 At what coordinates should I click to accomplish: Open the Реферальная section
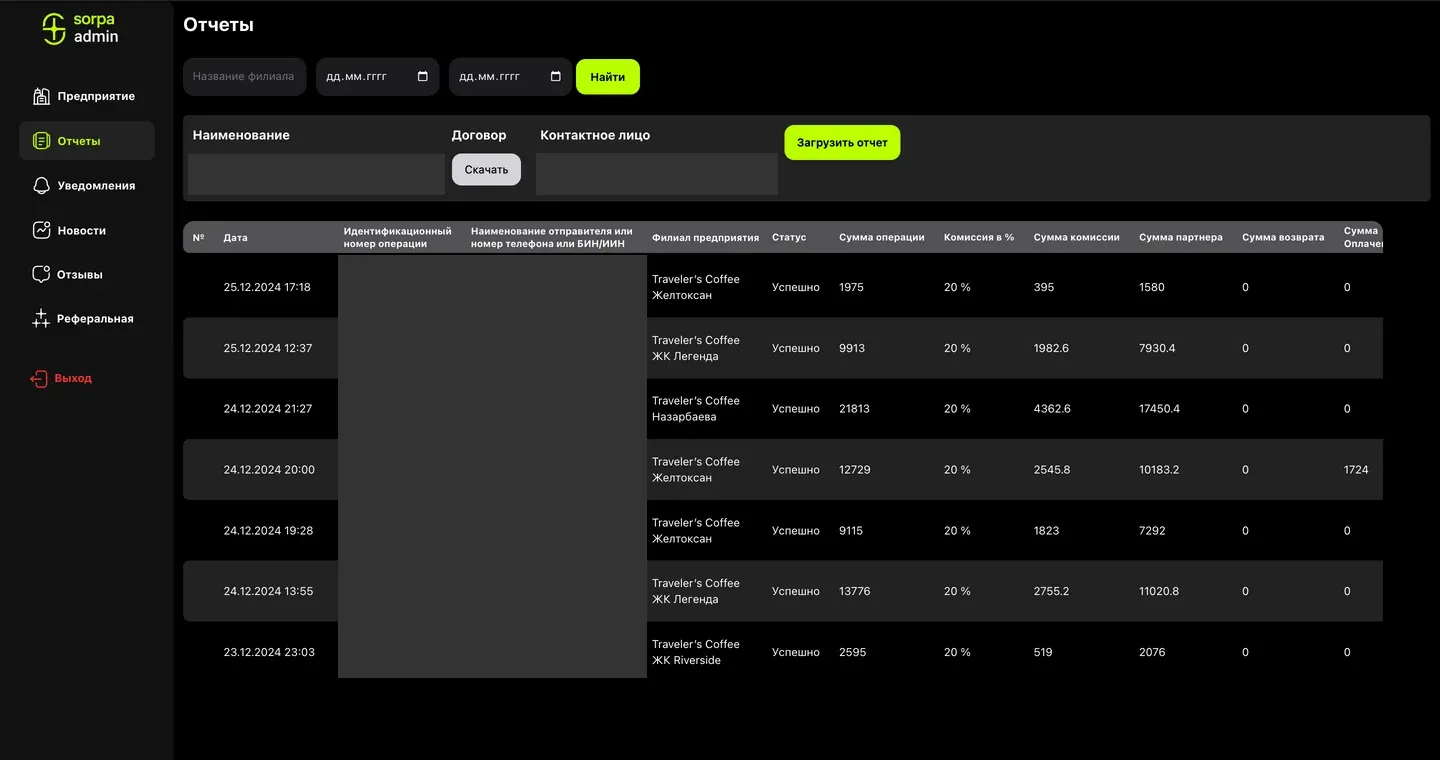pos(87,319)
